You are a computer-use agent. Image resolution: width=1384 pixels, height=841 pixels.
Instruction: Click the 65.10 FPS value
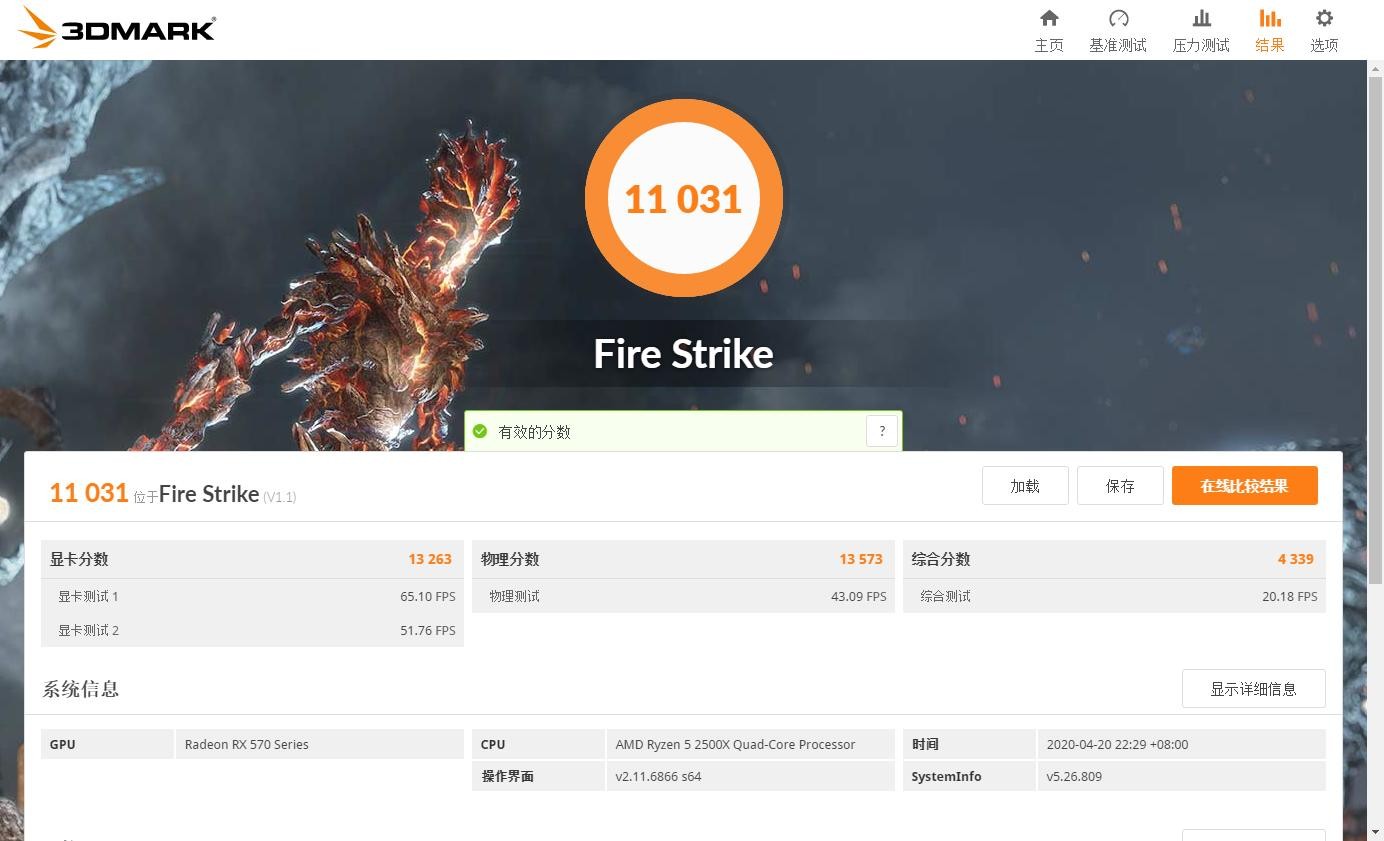pos(428,596)
